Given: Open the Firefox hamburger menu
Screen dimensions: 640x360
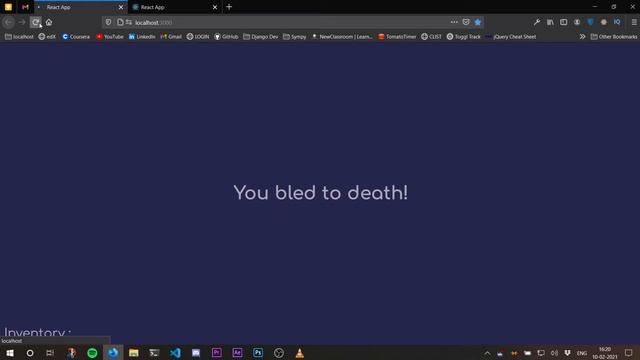Looking at the screenshot, I should point(634,22).
